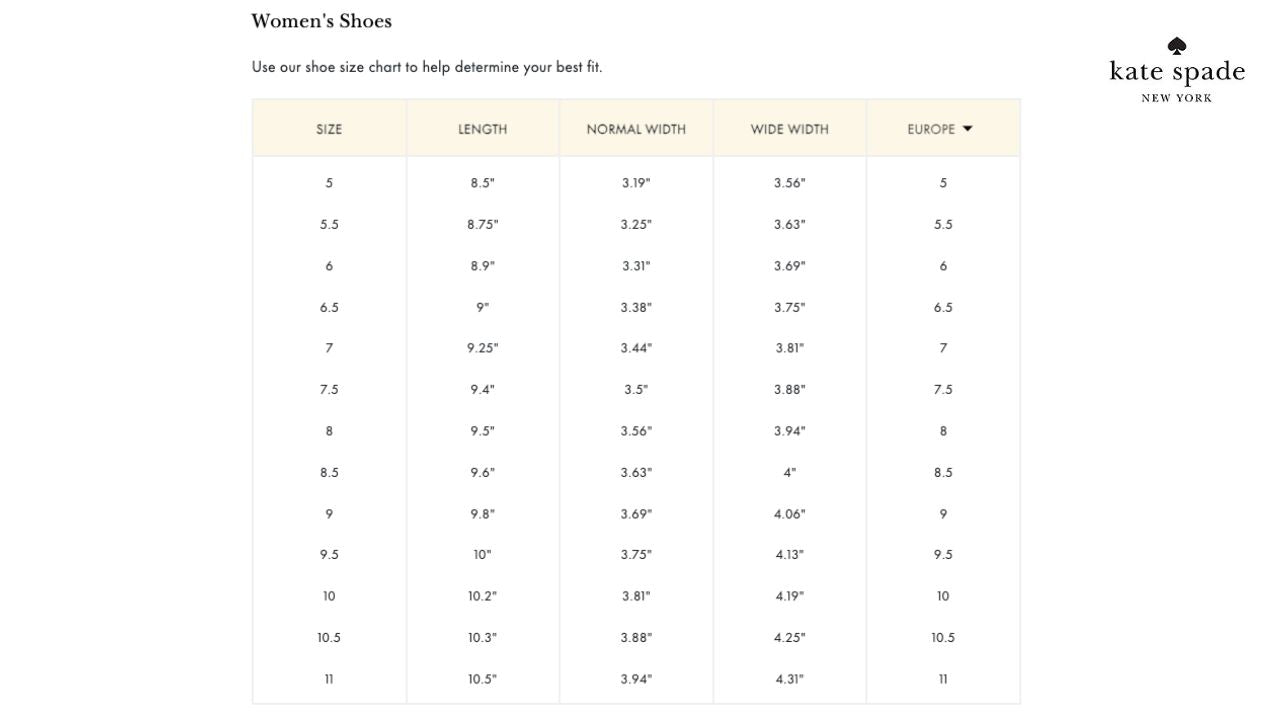Click the kate spade wordmark
The width and height of the screenshot is (1280, 720).
click(x=1177, y=72)
